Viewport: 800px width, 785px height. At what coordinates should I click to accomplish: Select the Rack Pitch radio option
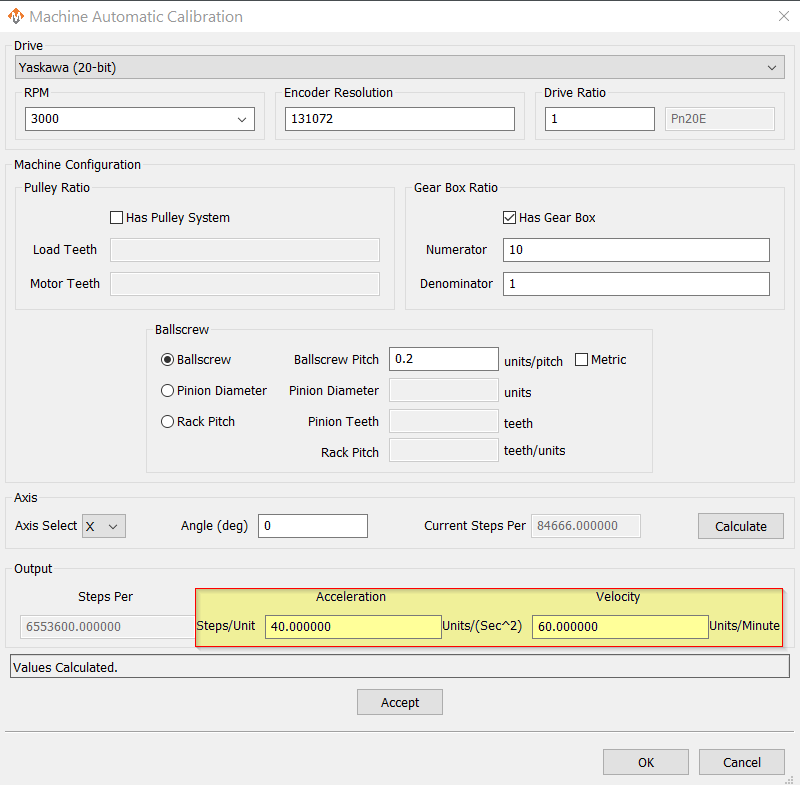168,421
